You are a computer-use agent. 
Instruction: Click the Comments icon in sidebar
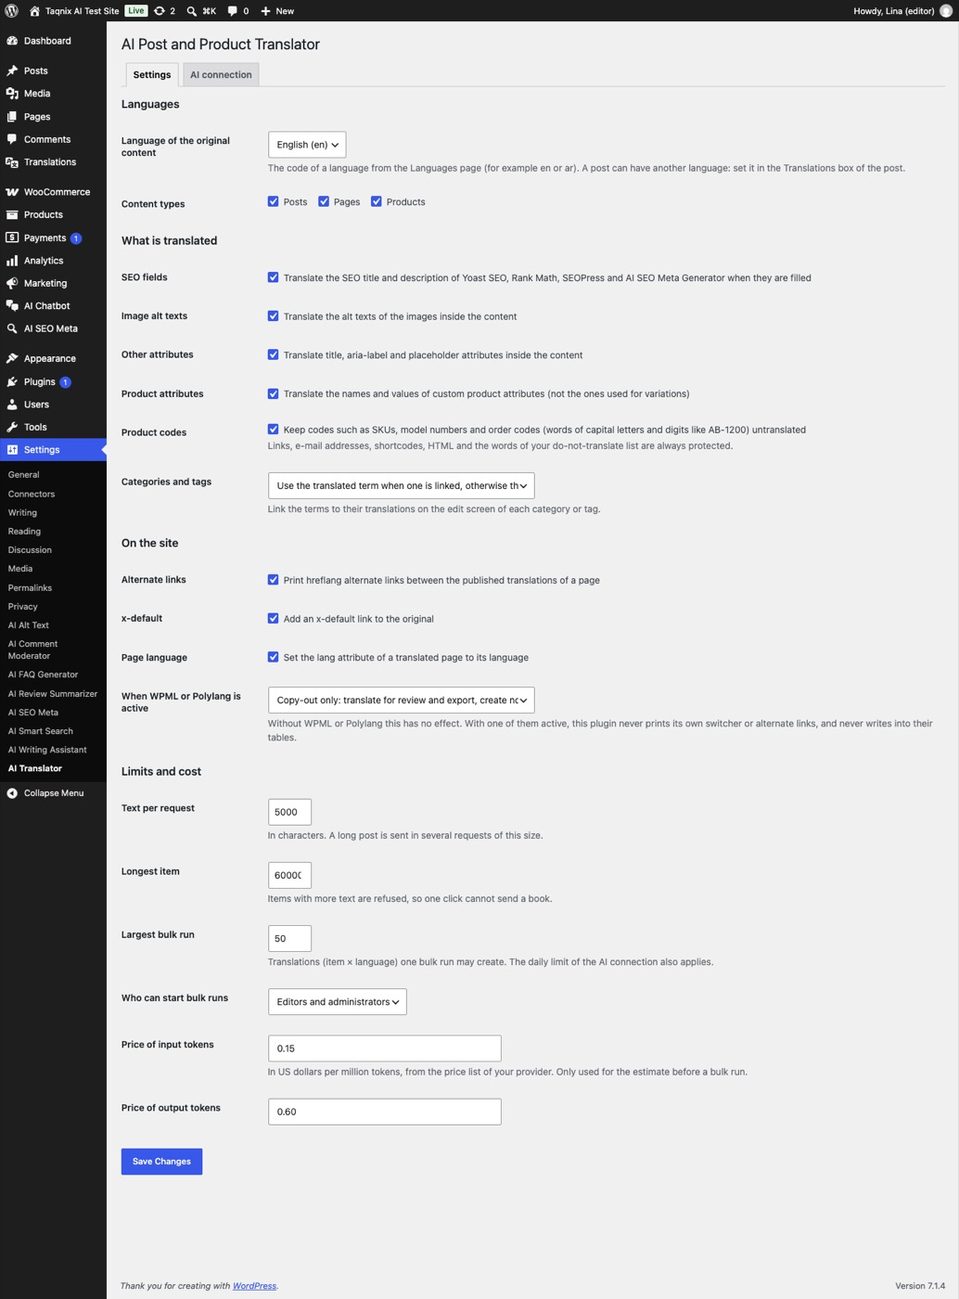(12, 139)
